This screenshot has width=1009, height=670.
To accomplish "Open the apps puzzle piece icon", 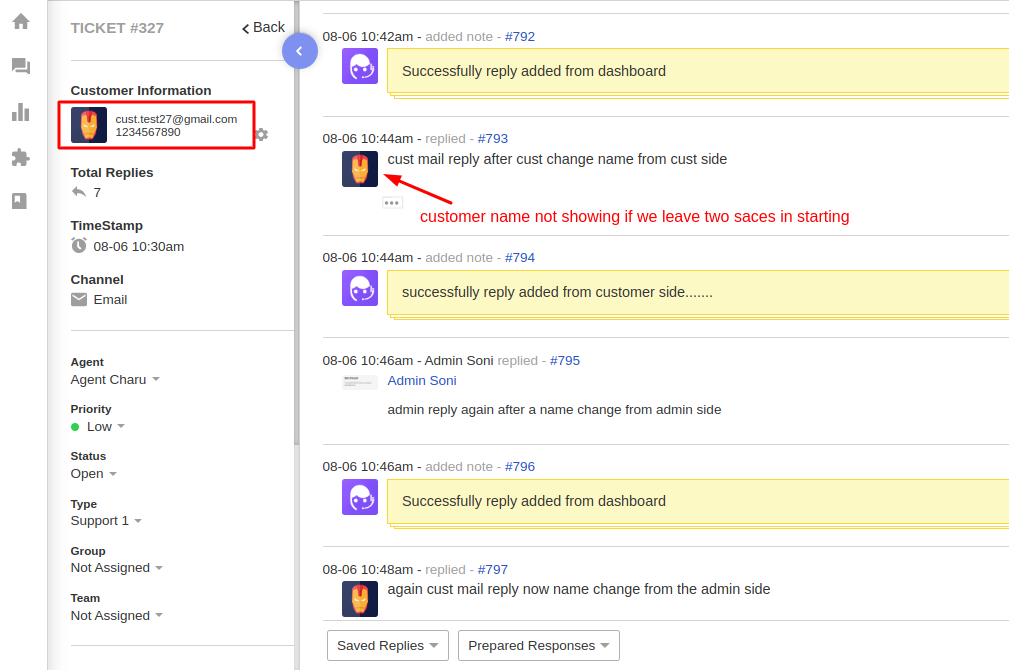I will pos(21,157).
